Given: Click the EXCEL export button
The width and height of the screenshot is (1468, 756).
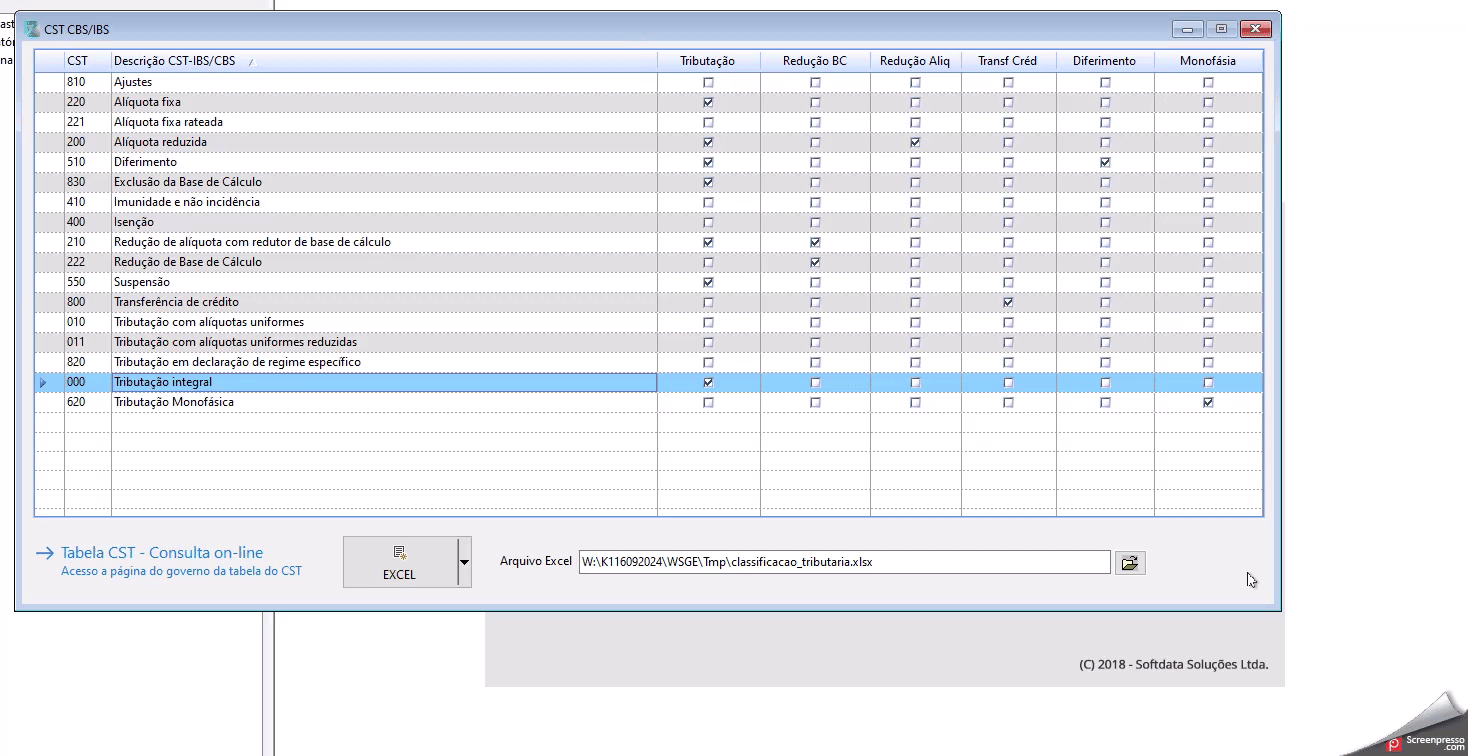Looking at the screenshot, I should (x=400, y=562).
